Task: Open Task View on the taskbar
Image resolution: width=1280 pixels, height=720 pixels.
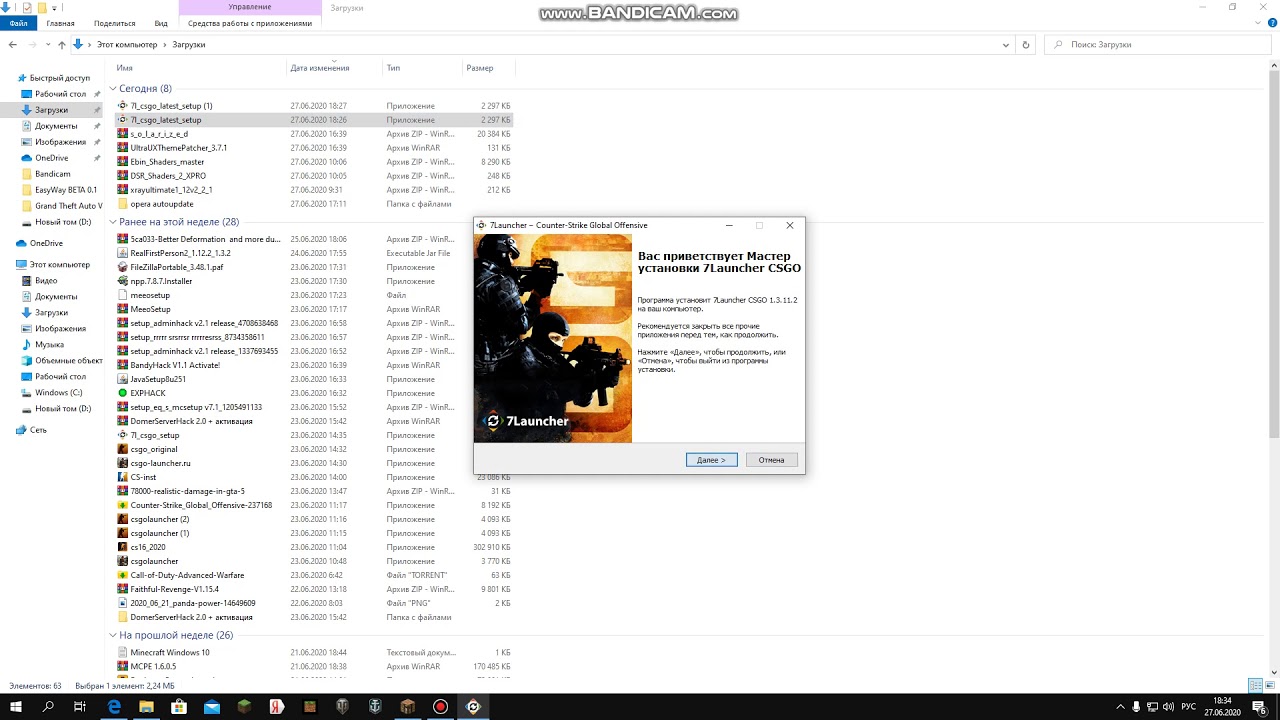Action: click(80, 706)
